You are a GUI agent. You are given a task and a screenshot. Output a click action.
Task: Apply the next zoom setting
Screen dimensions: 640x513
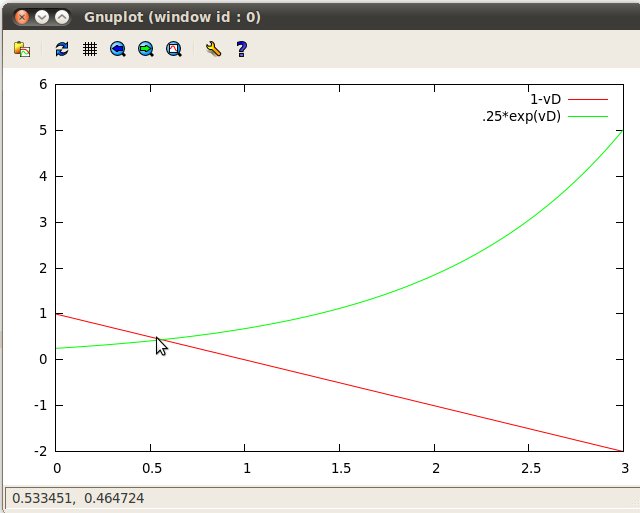click(146, 48)
